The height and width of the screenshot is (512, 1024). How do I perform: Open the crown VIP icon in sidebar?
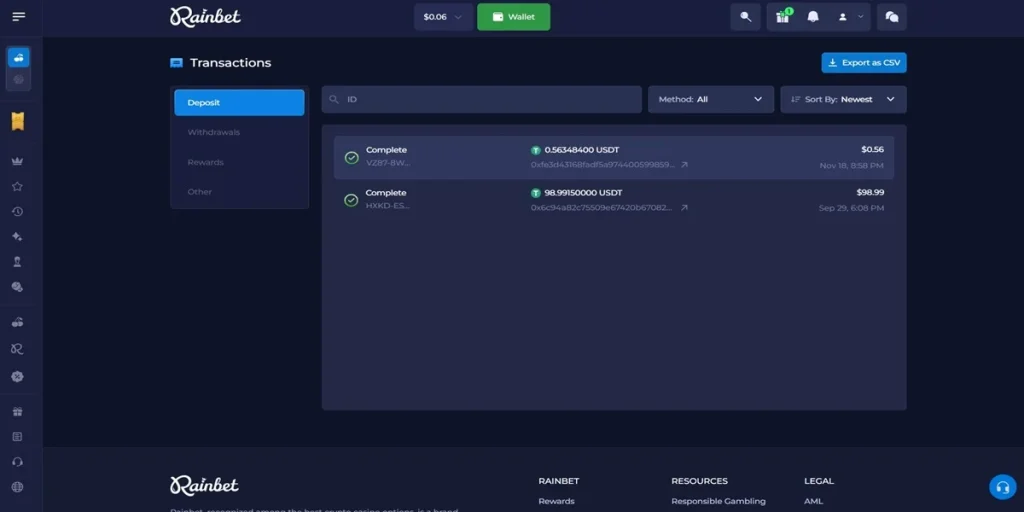[18, 161]
